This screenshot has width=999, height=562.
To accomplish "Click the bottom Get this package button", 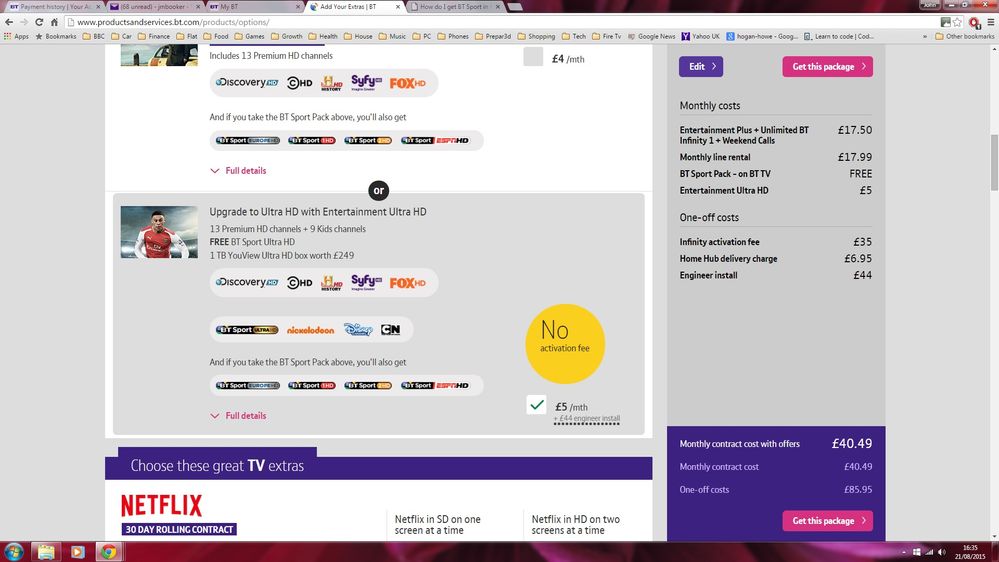I will coord(828,521).
